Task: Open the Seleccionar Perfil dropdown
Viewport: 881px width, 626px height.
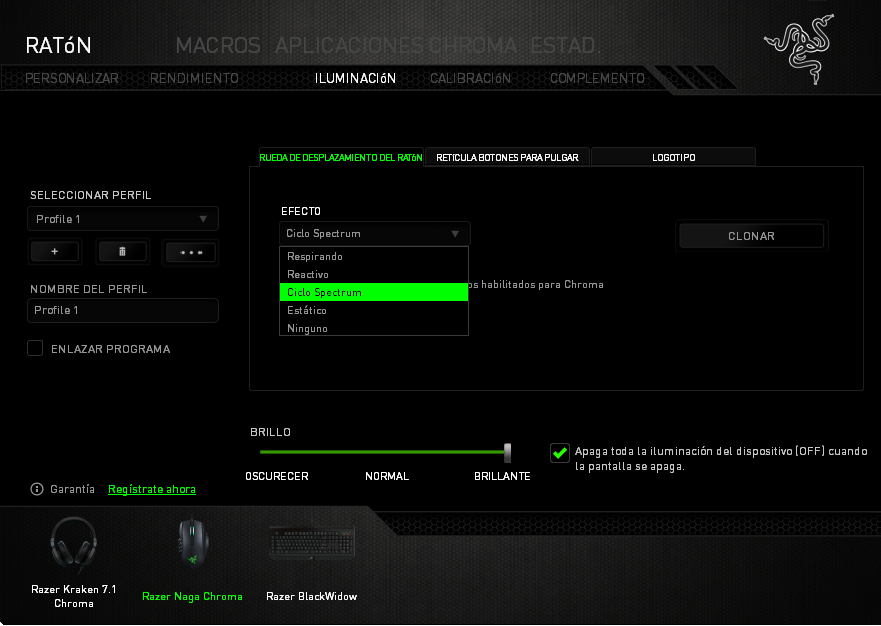Action: click(122, 219)
